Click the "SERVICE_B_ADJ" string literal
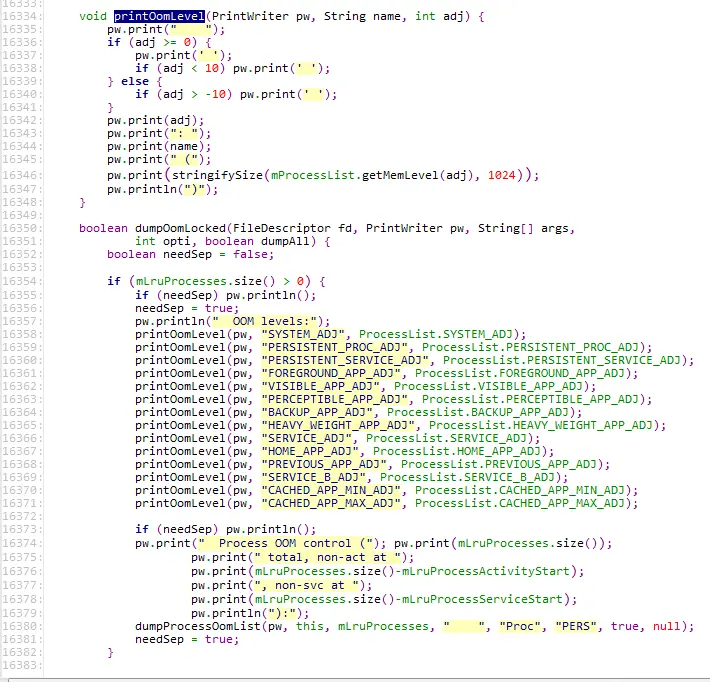This screenshot has height=682, width=710. 313,478
